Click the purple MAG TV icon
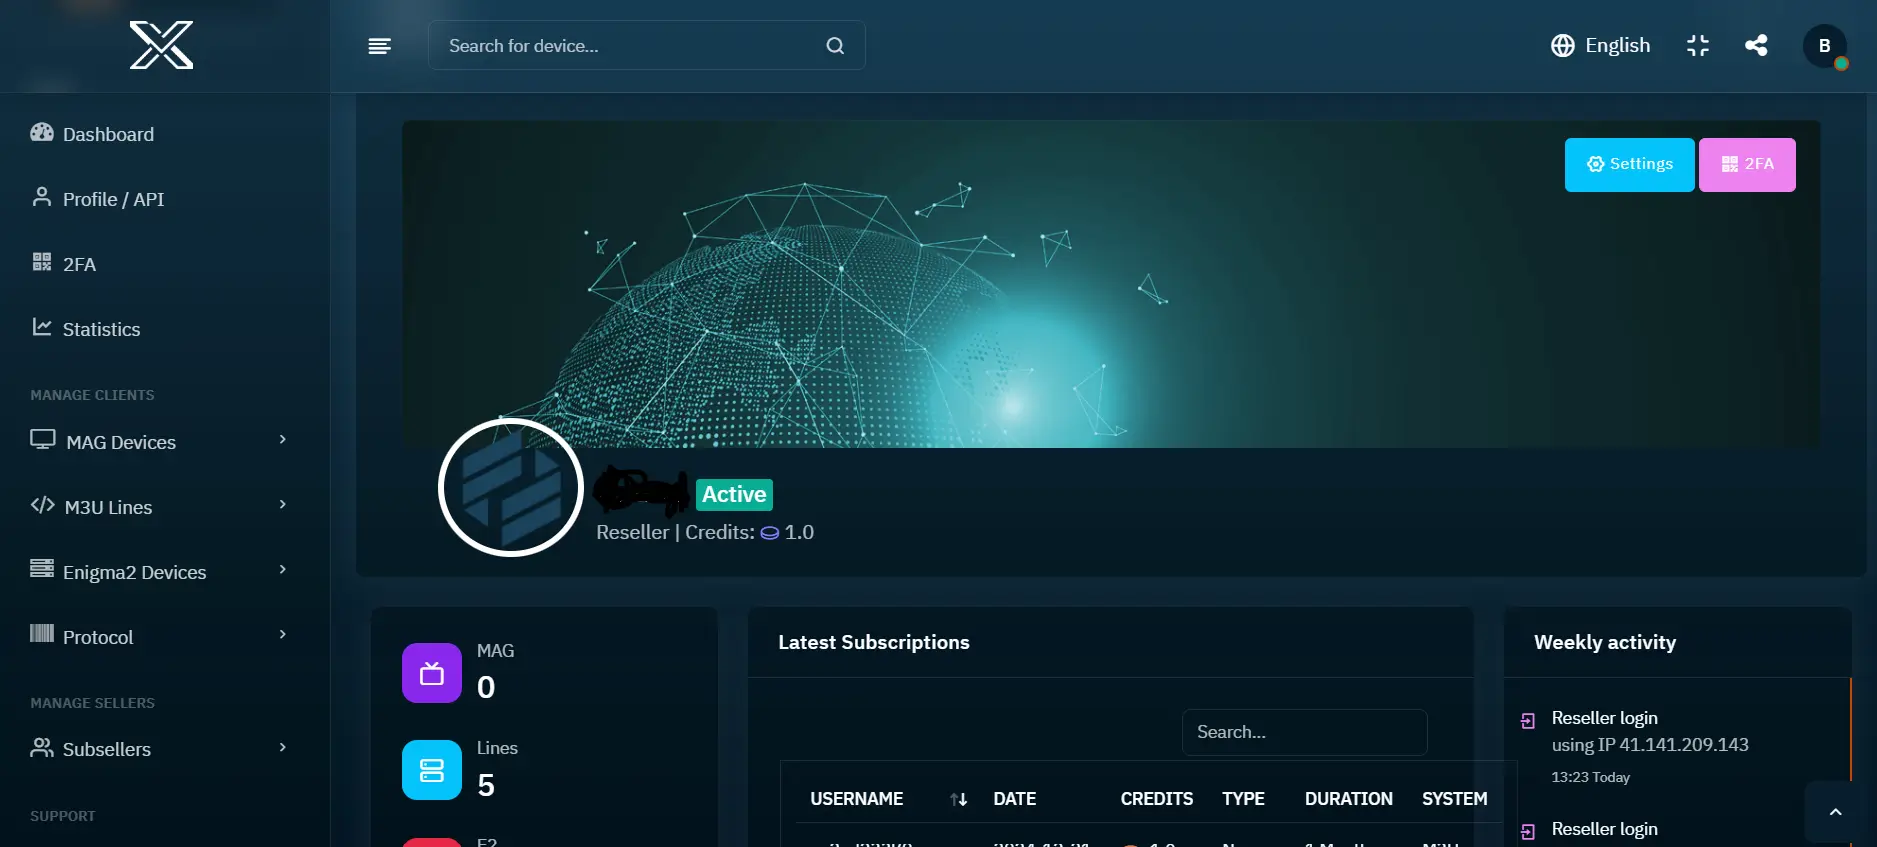 click(432, 673)
